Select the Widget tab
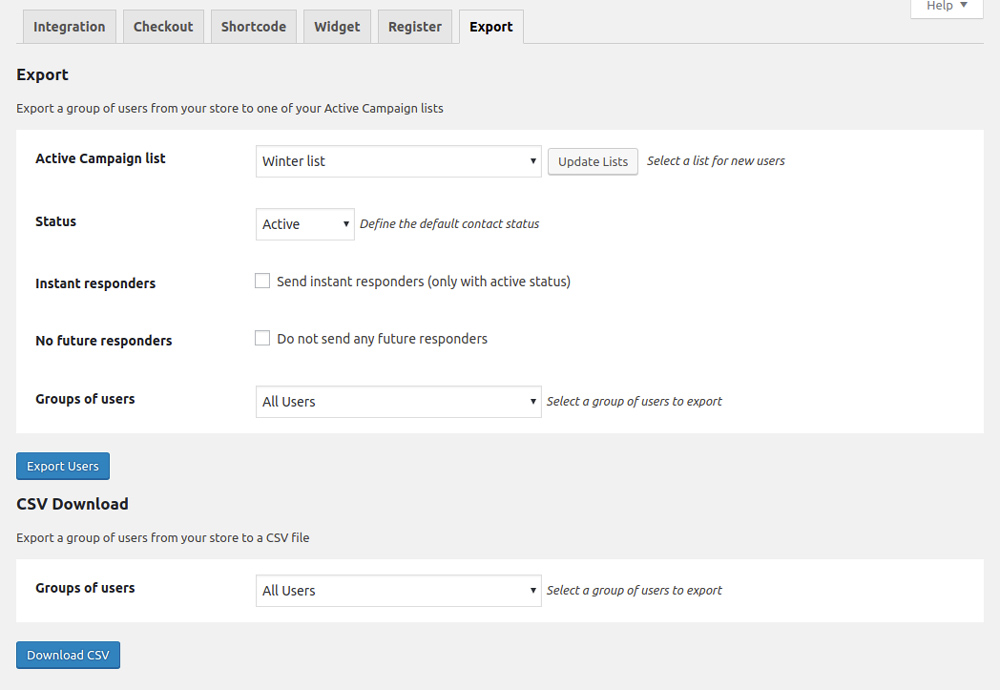The width and height of the screenshot is (1000, 690). [x=337, y=27]
